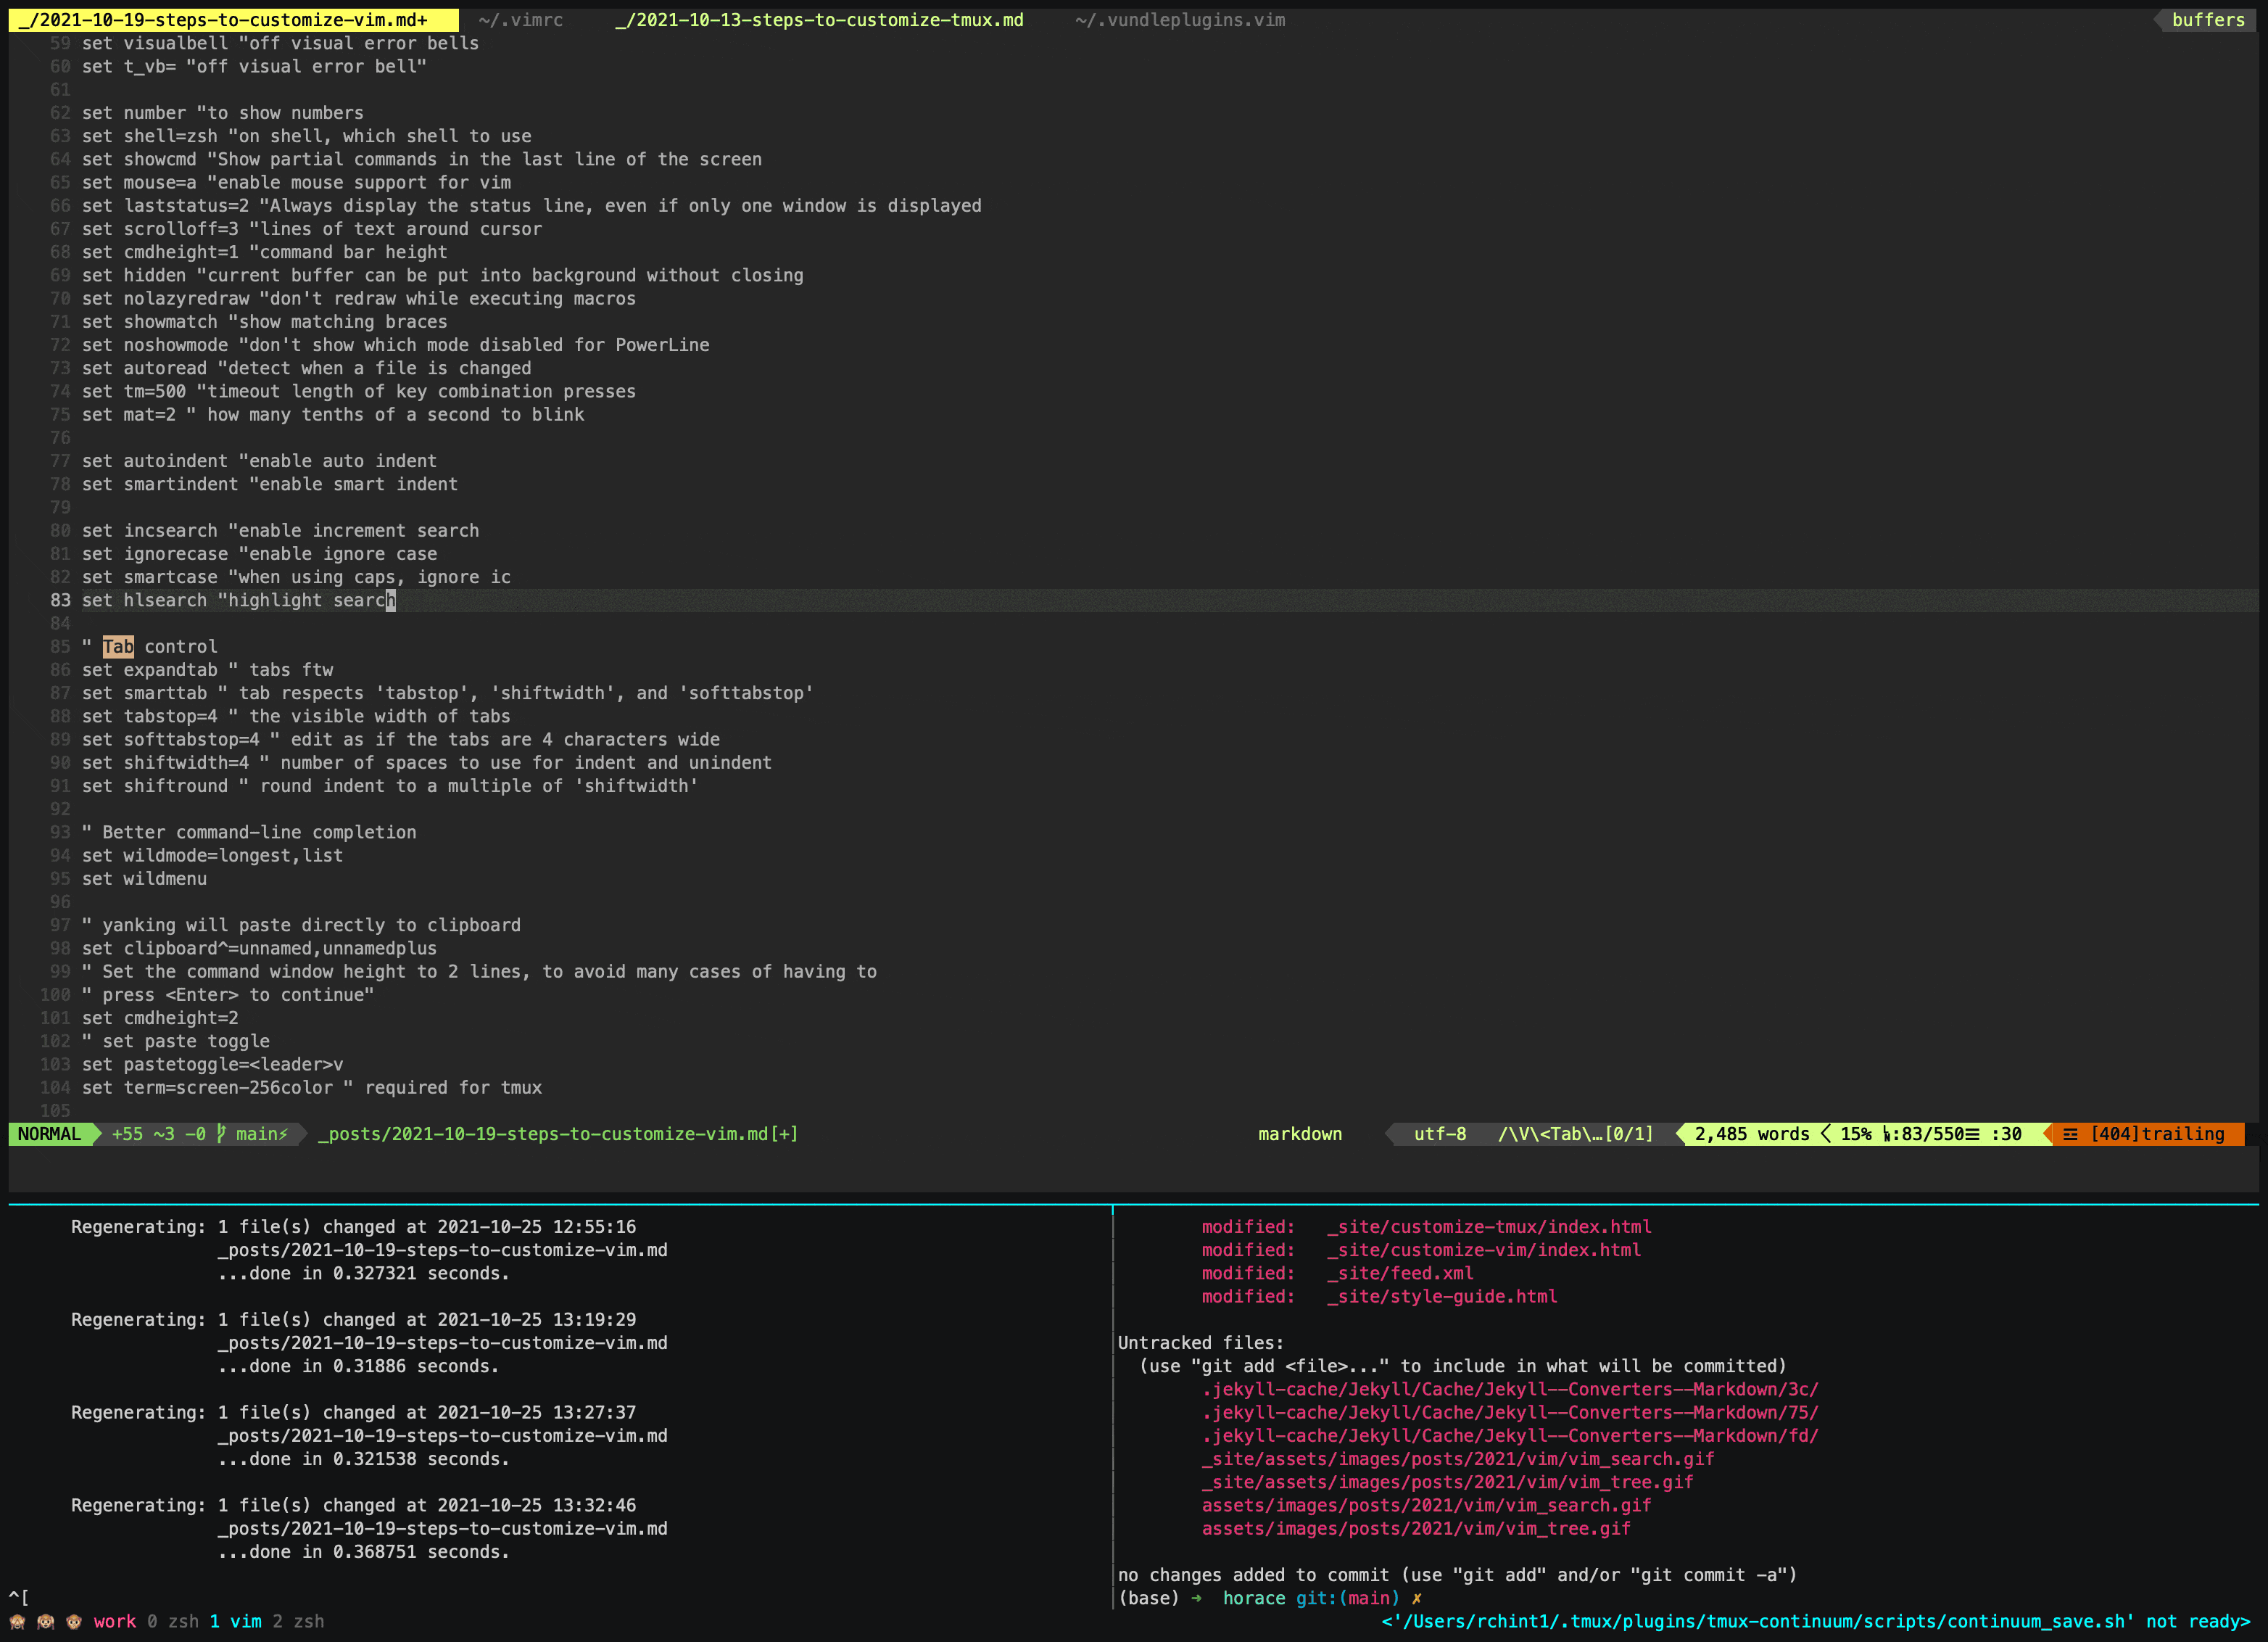The height and width of the screenshot is (1642, 2268).
Task: Click the set laststatus=2 line
Action: point(532,206)
